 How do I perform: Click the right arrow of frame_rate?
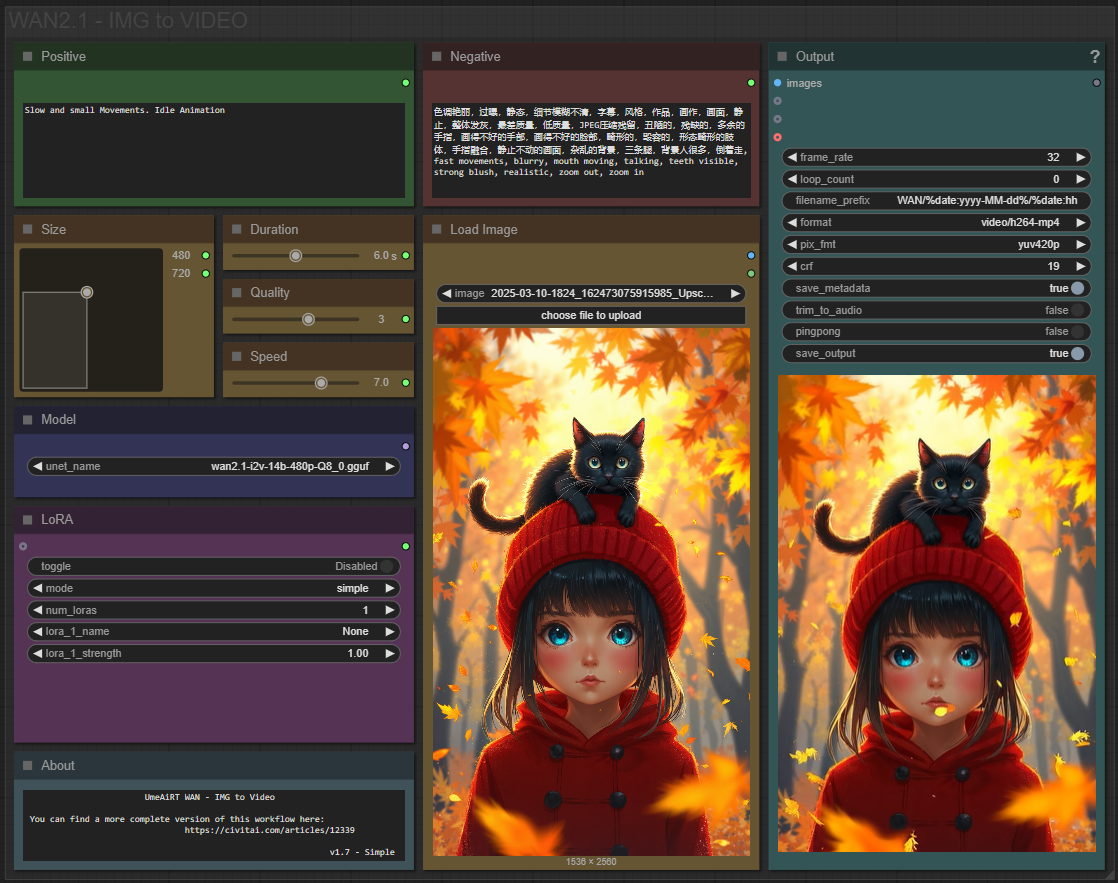point(1080,157)
